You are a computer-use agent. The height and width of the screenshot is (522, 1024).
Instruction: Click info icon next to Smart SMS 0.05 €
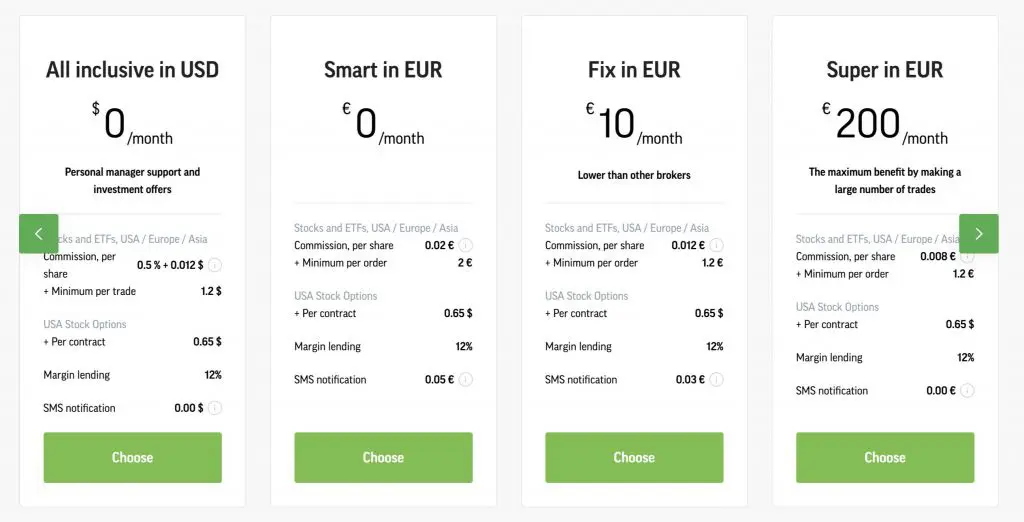click(466, 380)
